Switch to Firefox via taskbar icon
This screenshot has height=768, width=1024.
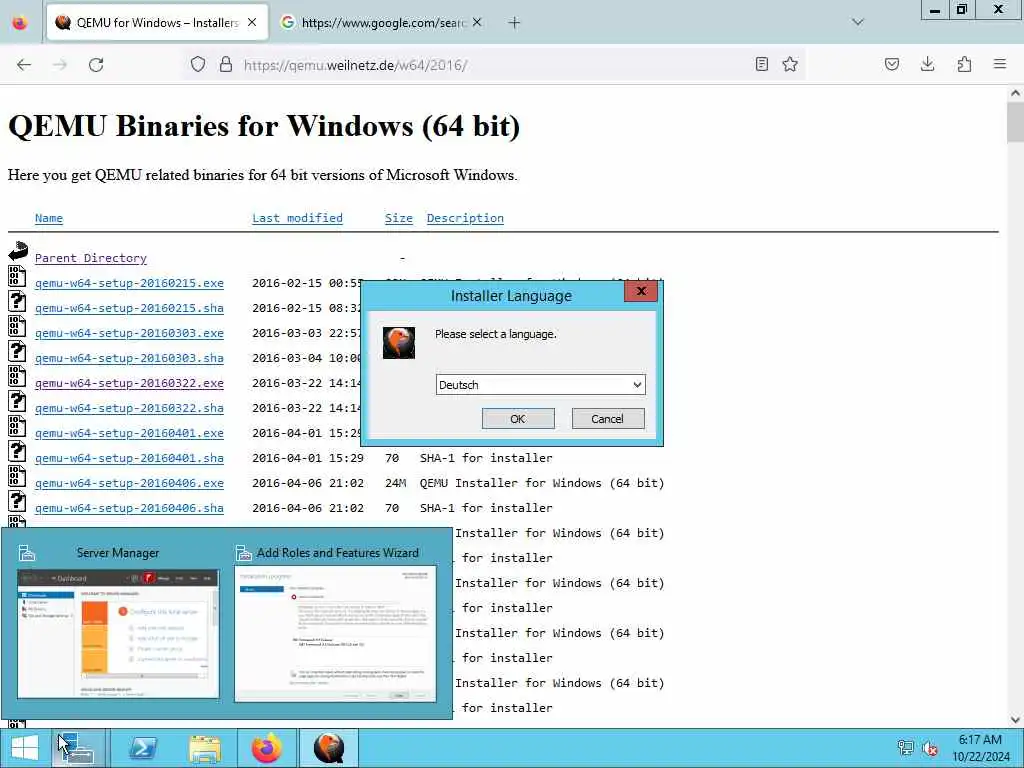point(266,748)
